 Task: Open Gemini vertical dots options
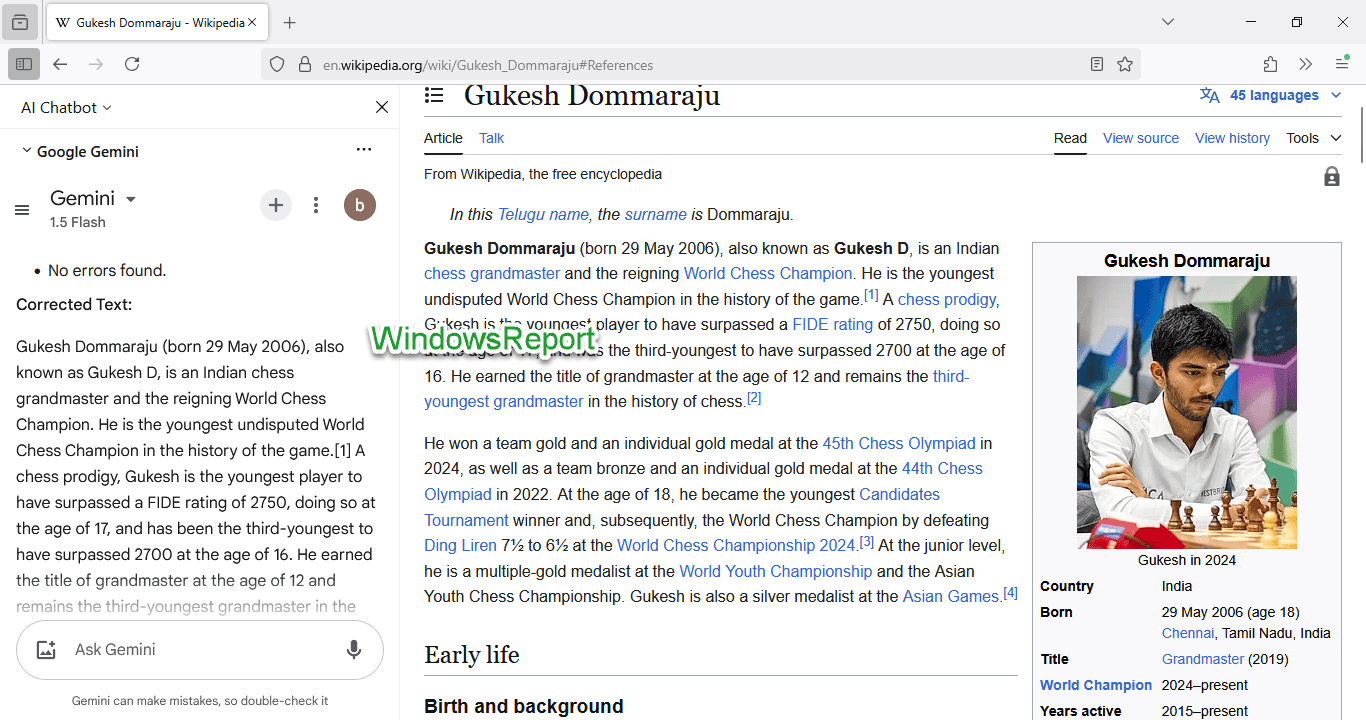(x=316, y=205)
